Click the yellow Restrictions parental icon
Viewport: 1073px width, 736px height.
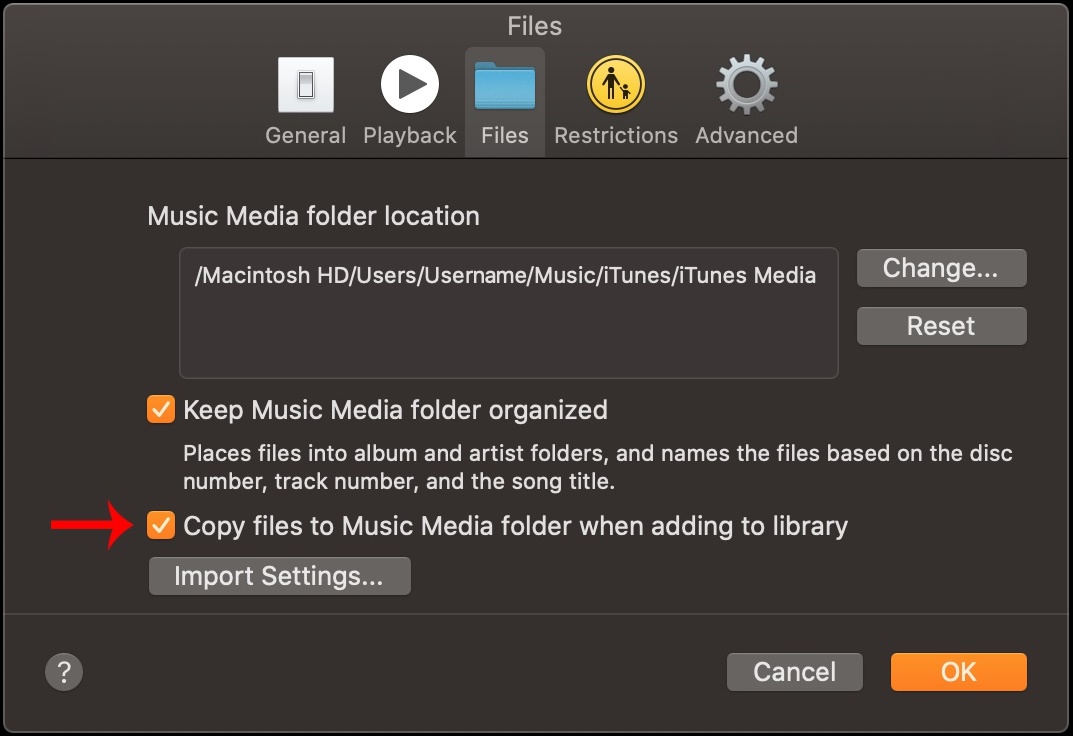615,85
